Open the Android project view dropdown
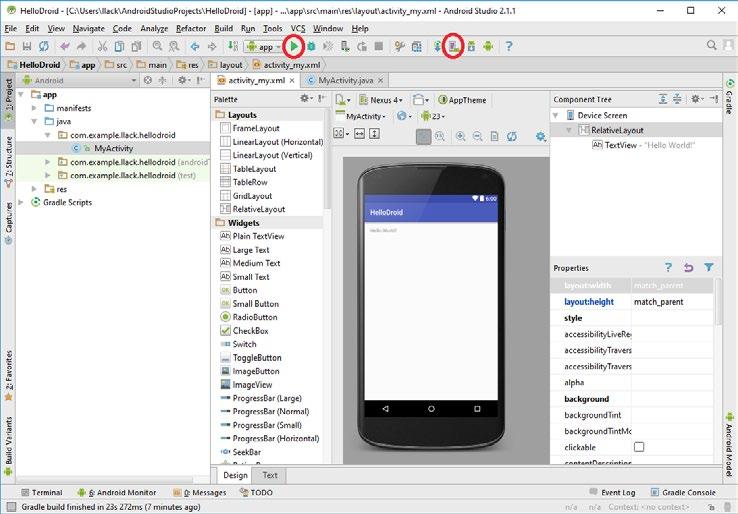This screenshot has height=514, width=738. (x=79, y=80)
